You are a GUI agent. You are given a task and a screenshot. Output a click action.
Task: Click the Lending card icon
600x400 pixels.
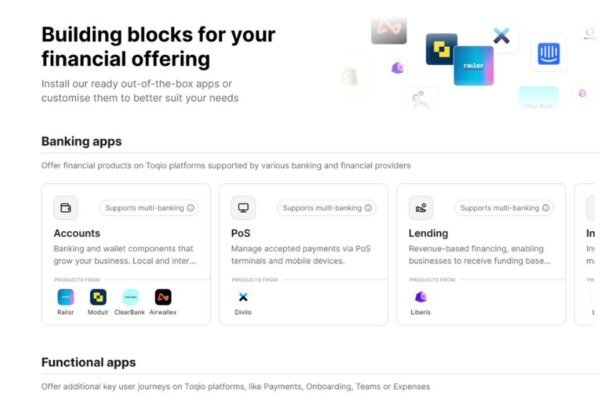(x=421, y=208)
